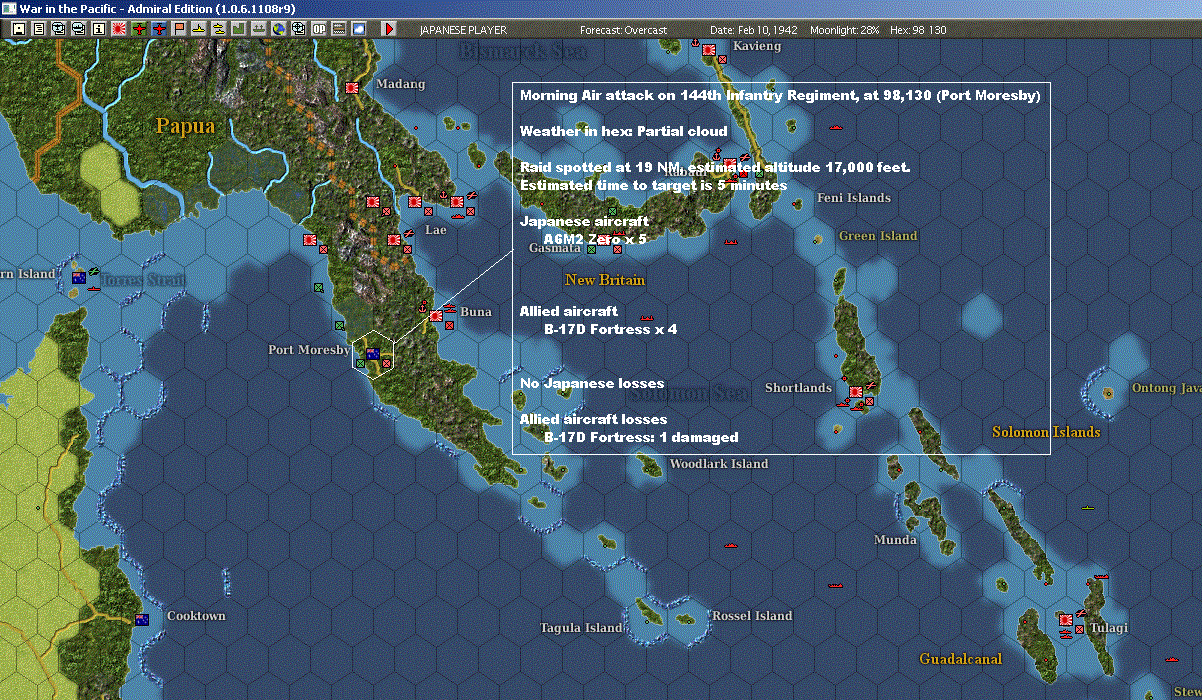Click the 'Date: Feb 10, 1942' text
This screenshot has width=1202, height=700.
pyautogui.click(x=754, y=30)
